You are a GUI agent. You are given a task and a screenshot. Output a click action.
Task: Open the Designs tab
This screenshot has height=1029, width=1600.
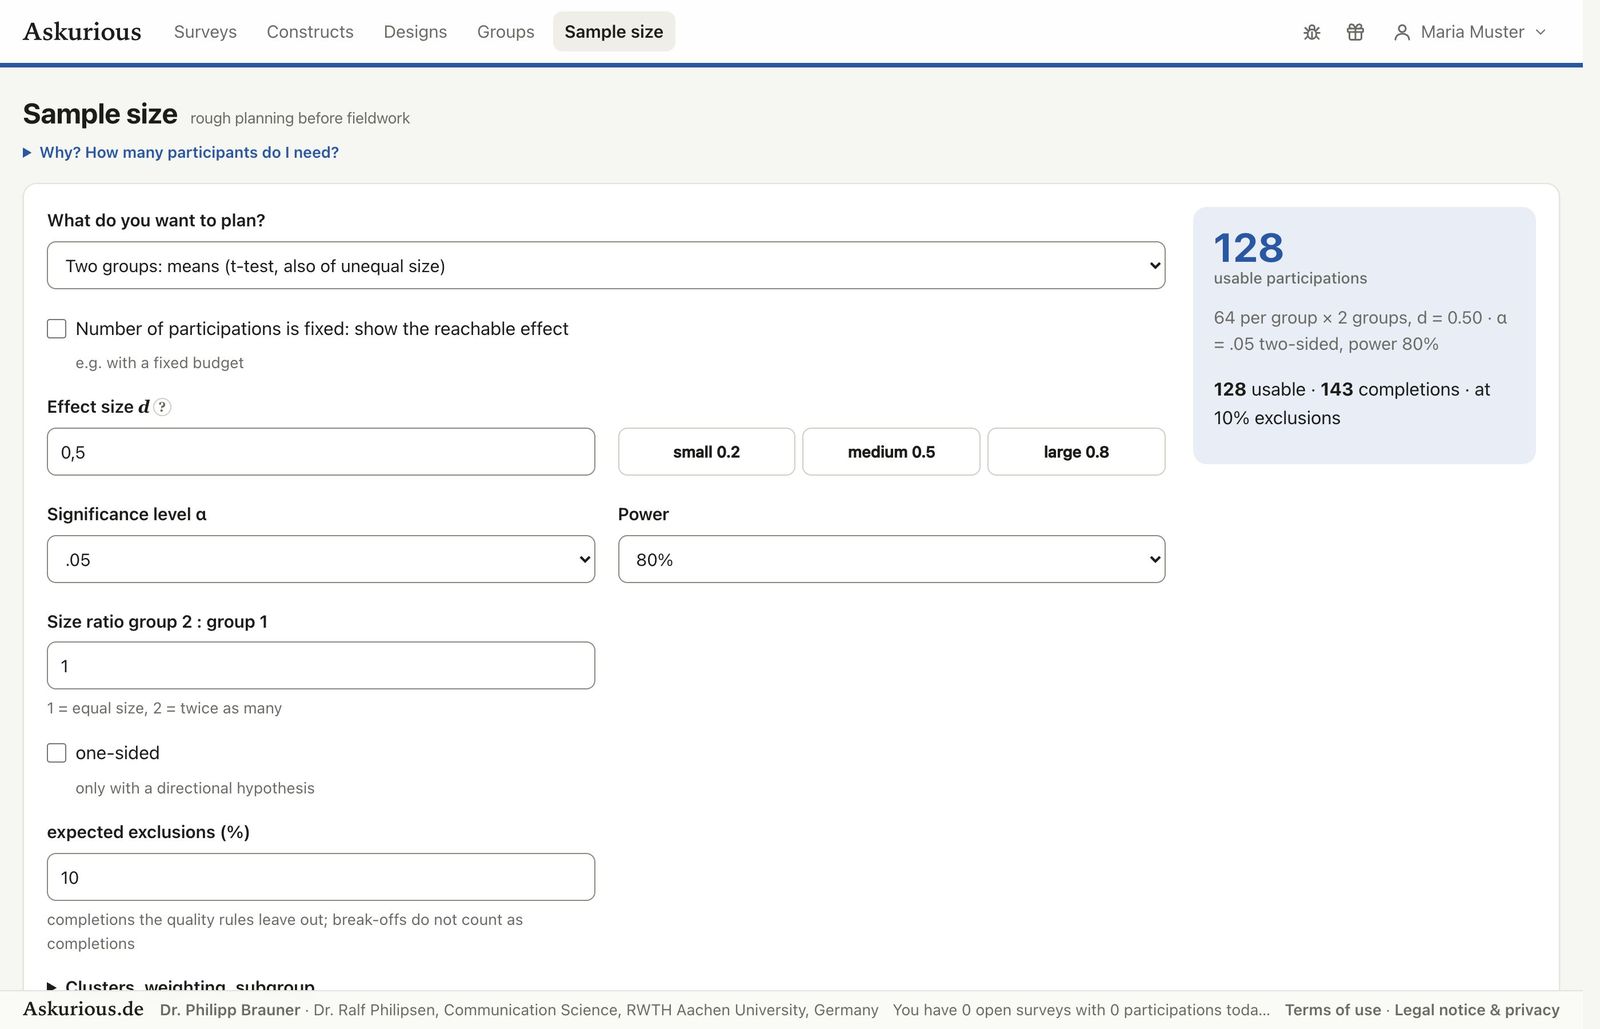coord(415,32)
